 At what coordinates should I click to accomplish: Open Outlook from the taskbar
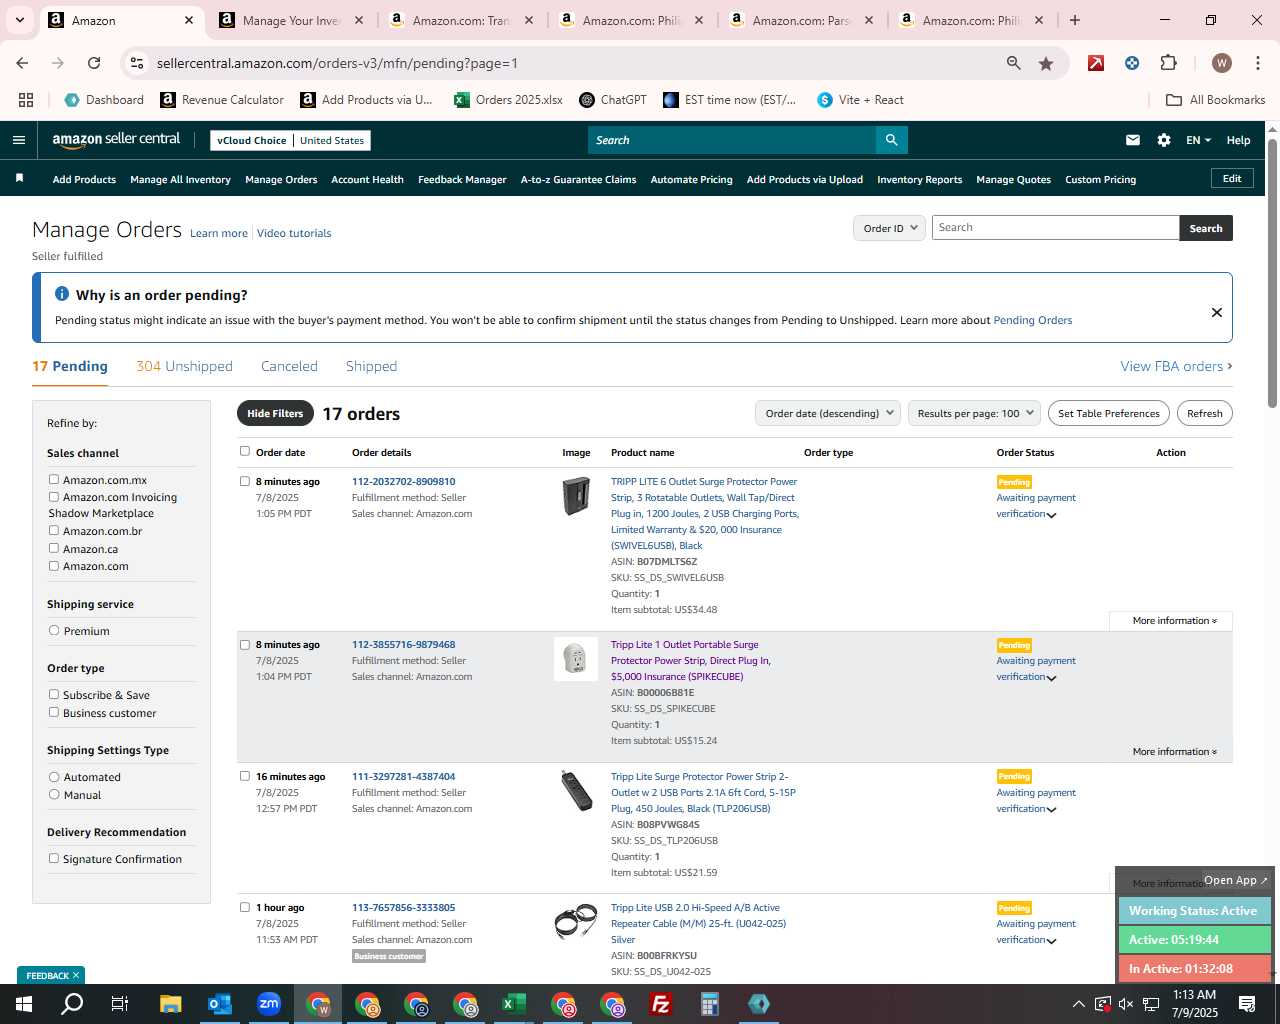pyautogui.click(x=220, y=1004)
